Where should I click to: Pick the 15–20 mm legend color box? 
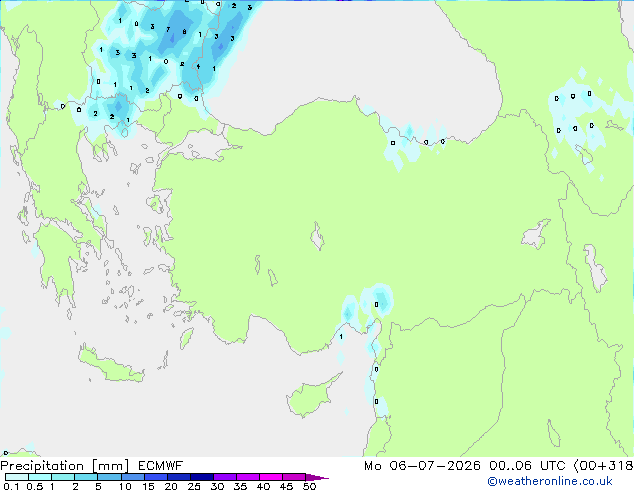[156, 477]
